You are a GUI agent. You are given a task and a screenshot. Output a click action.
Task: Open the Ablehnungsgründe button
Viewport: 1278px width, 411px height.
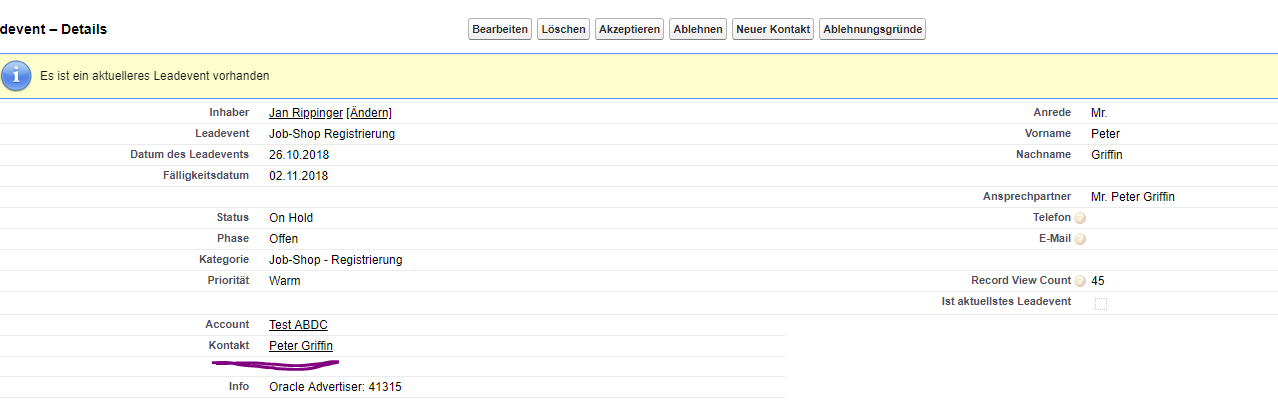[x=872, y=30]
